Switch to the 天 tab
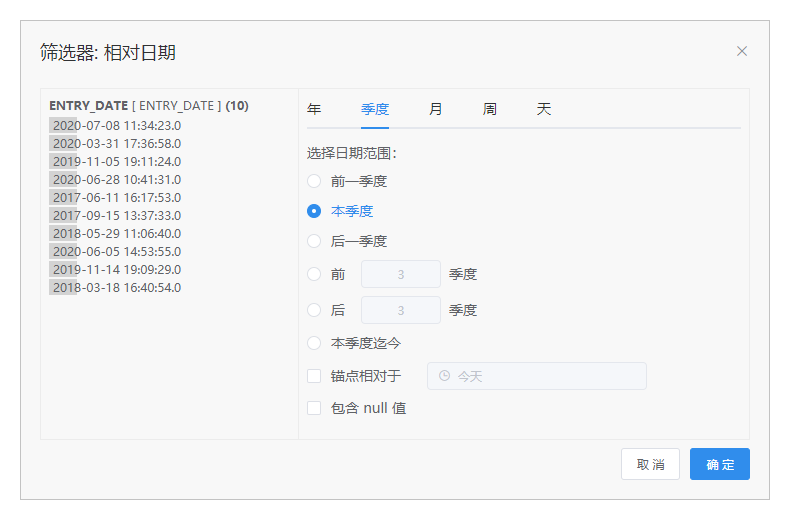 coord(544,109)
